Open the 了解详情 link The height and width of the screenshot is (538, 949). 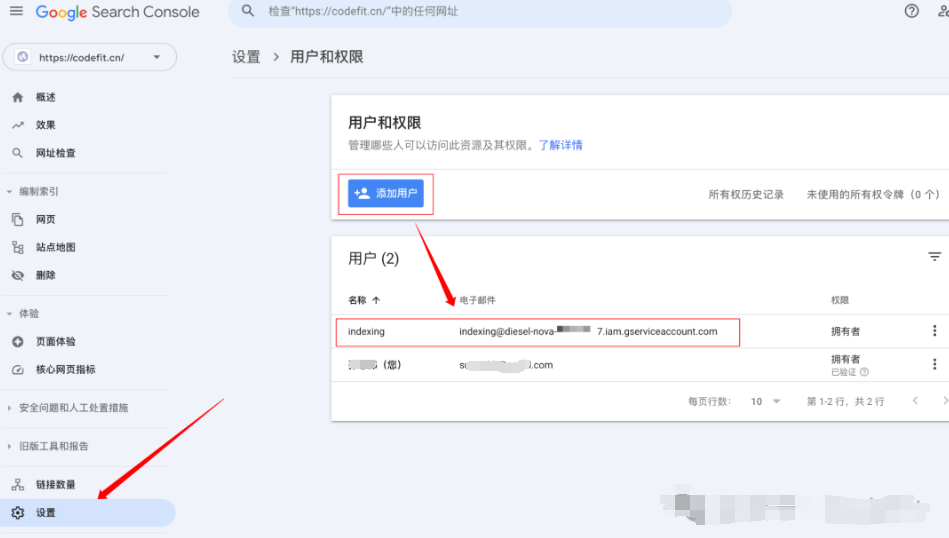(560, 145)
